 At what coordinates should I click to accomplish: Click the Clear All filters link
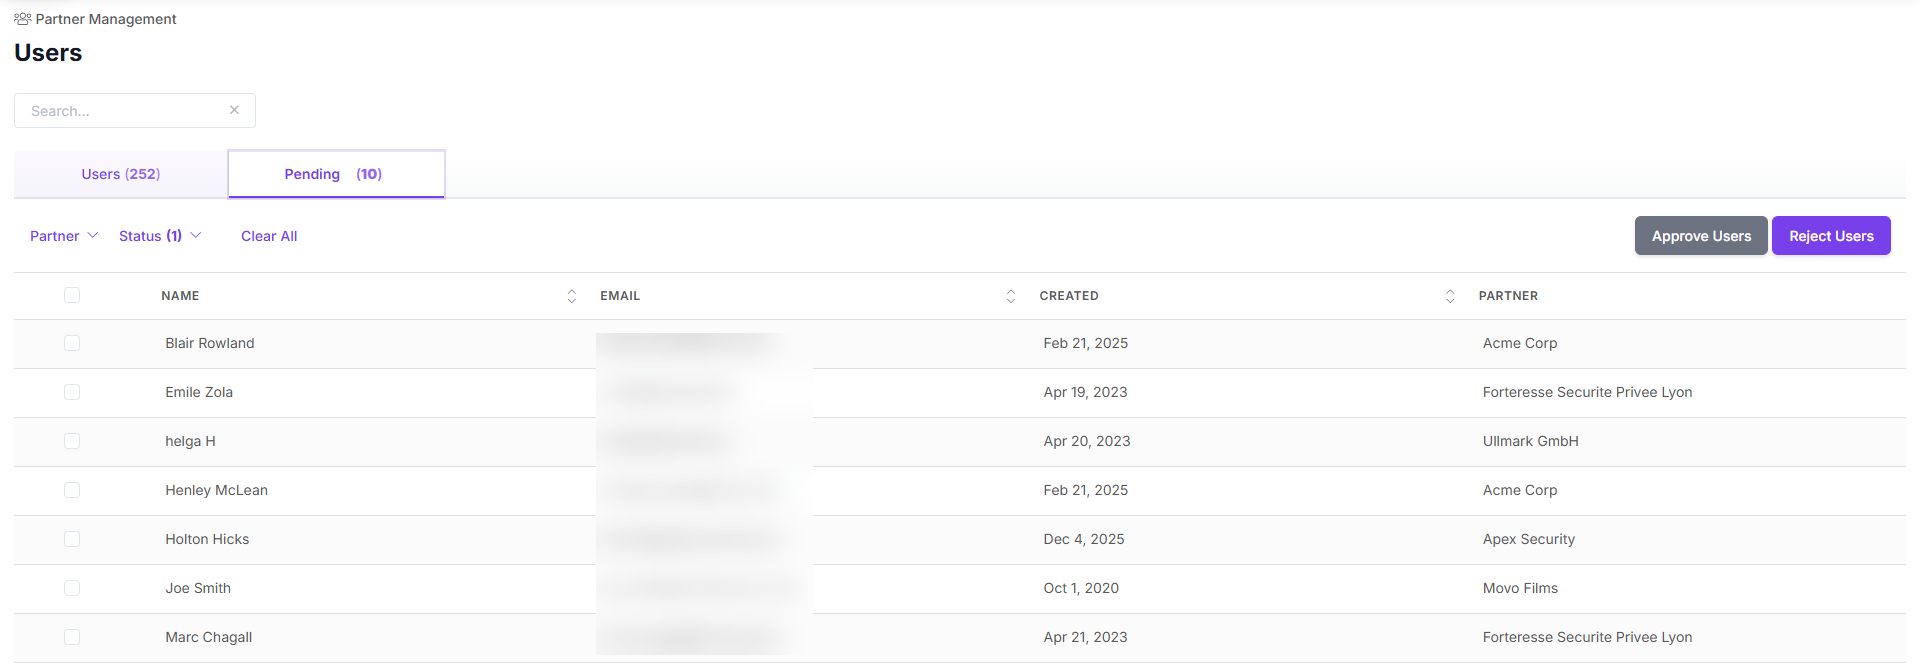[269, 236]
